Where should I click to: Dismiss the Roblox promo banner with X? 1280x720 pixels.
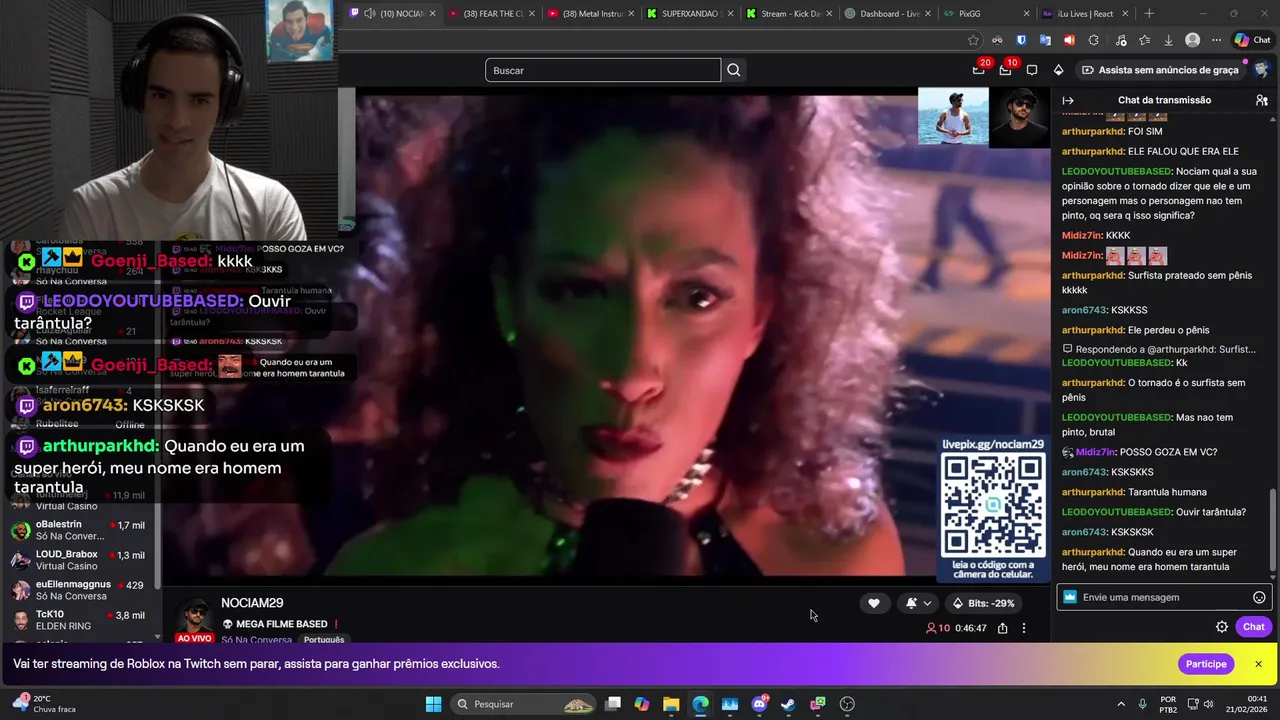[1258, 664]
